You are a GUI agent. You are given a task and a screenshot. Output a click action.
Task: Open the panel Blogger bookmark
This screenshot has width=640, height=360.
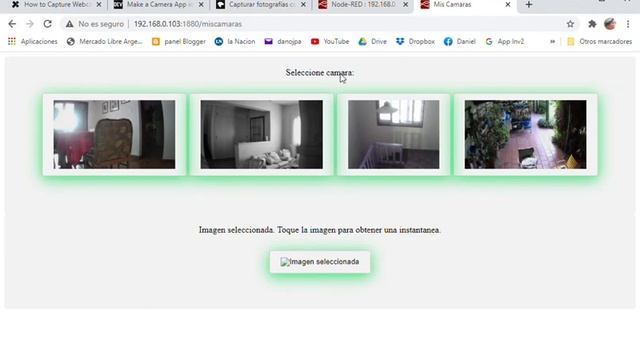click(x=179, y=42)
